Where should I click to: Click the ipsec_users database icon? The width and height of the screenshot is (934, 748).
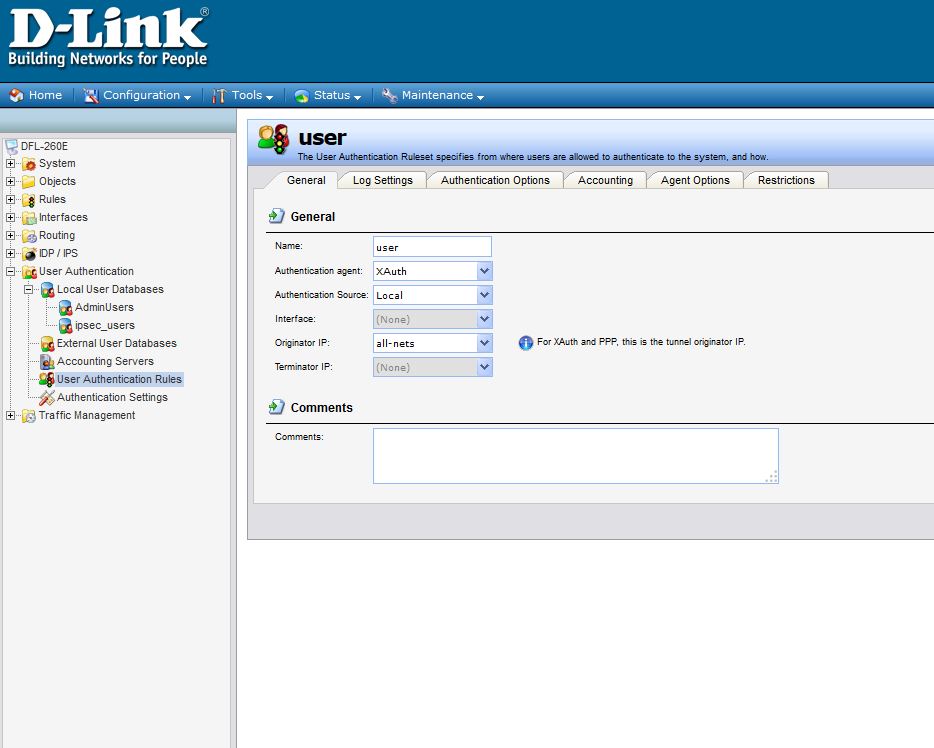[x=65, y=326]
